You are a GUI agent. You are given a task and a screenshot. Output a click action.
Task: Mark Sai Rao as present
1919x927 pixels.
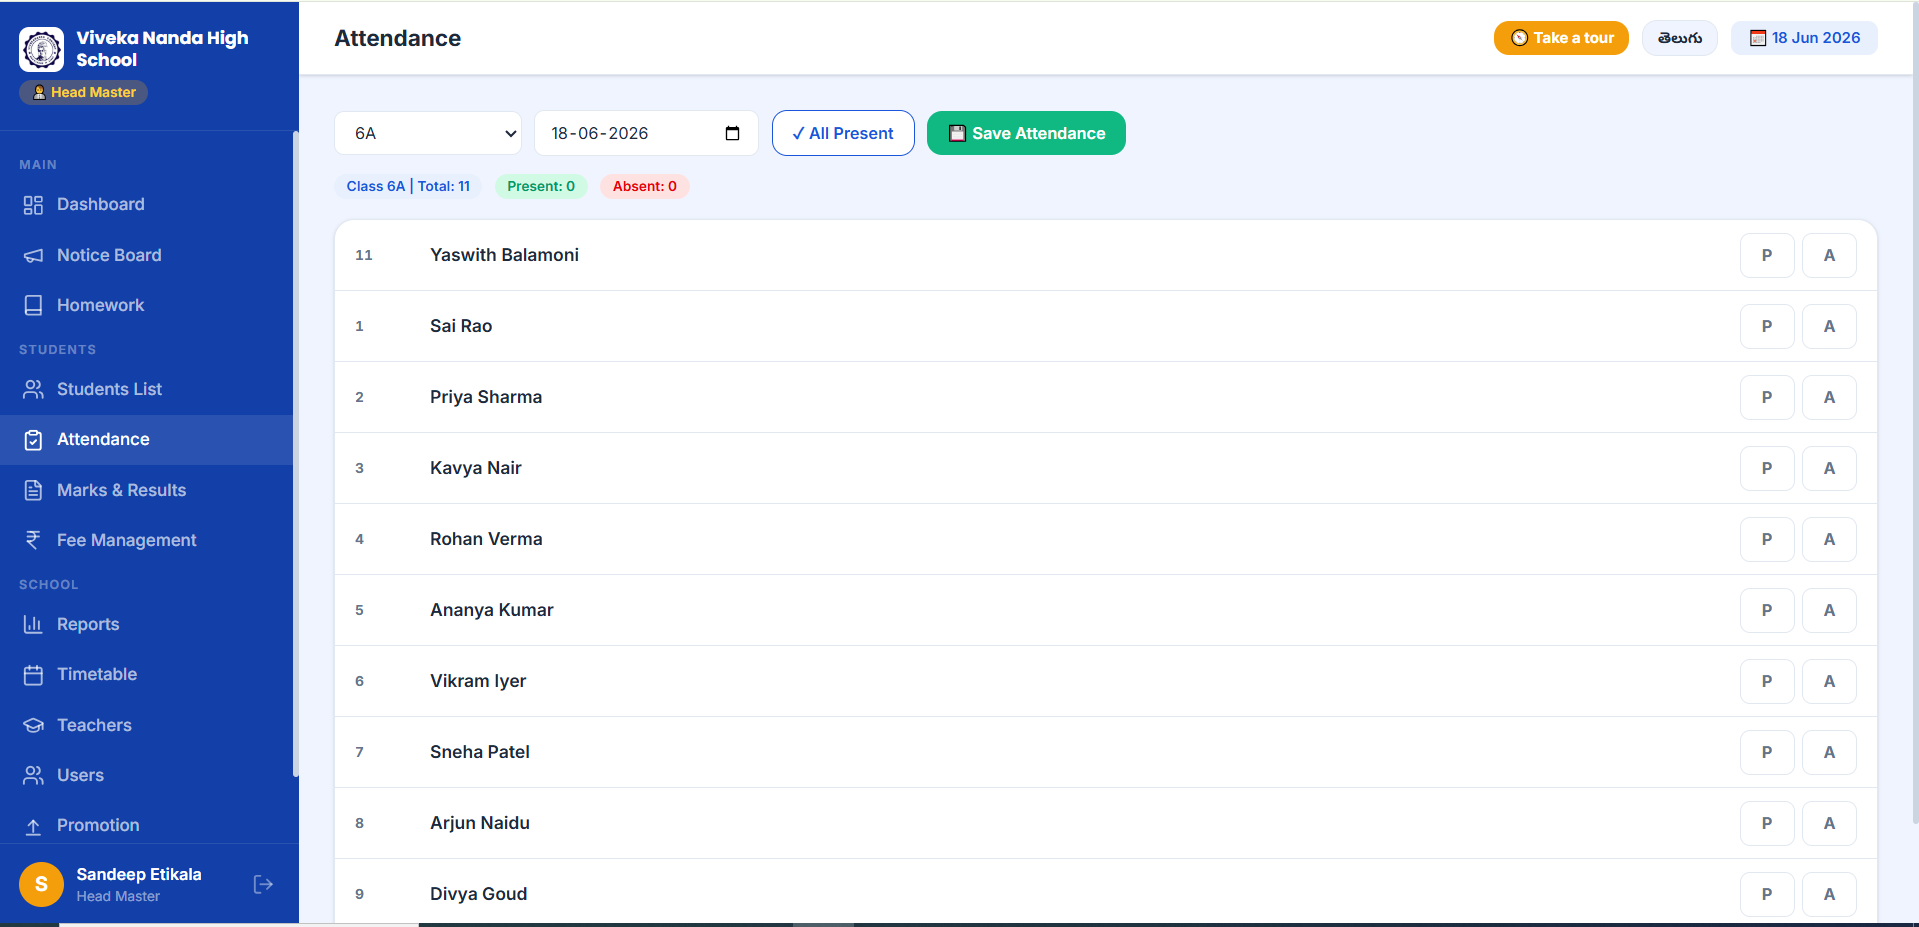pyautogui.click(x=1767, y=326)
